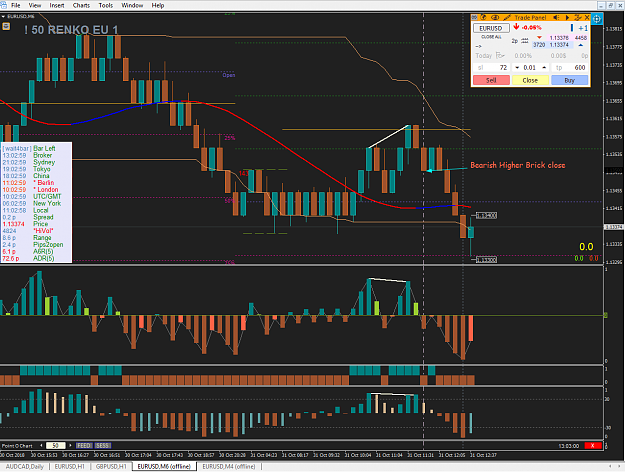This screenshot has height=472, width=625.
Task: Click the red down arrow trend indicator
Action: coord(516,27)
